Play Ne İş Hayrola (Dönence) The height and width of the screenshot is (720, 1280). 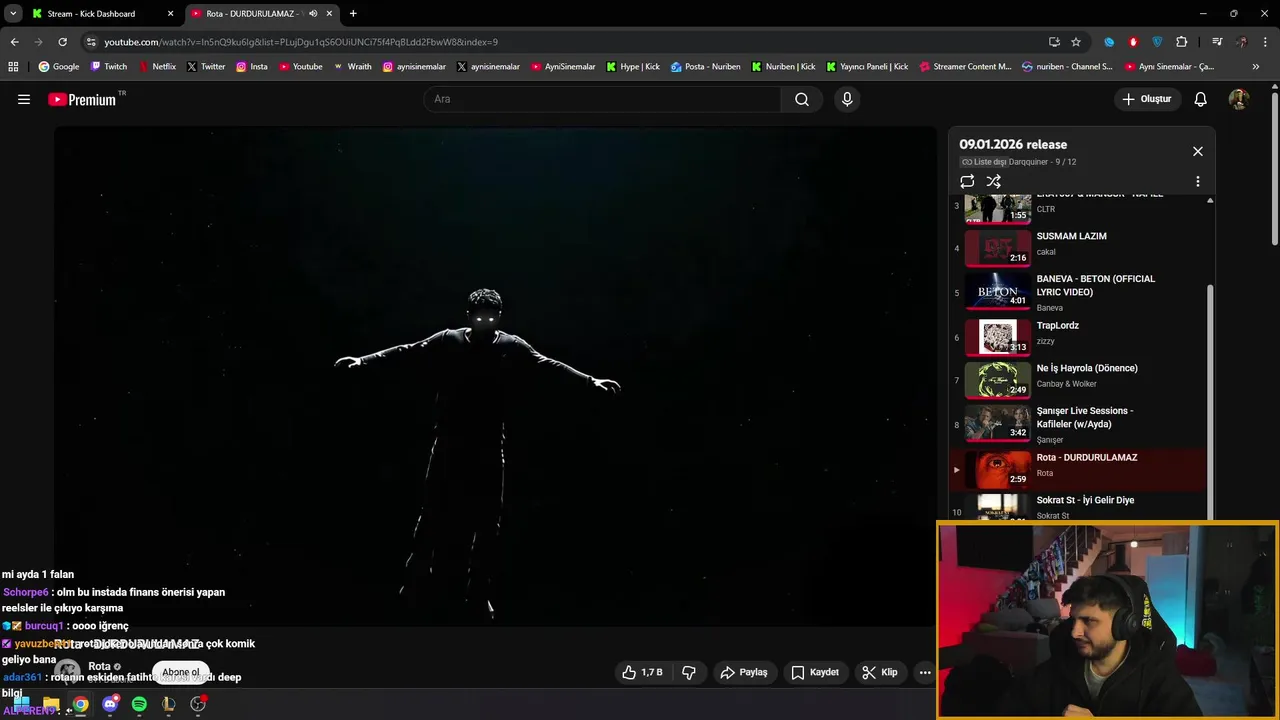click(x=1078, y=380)
